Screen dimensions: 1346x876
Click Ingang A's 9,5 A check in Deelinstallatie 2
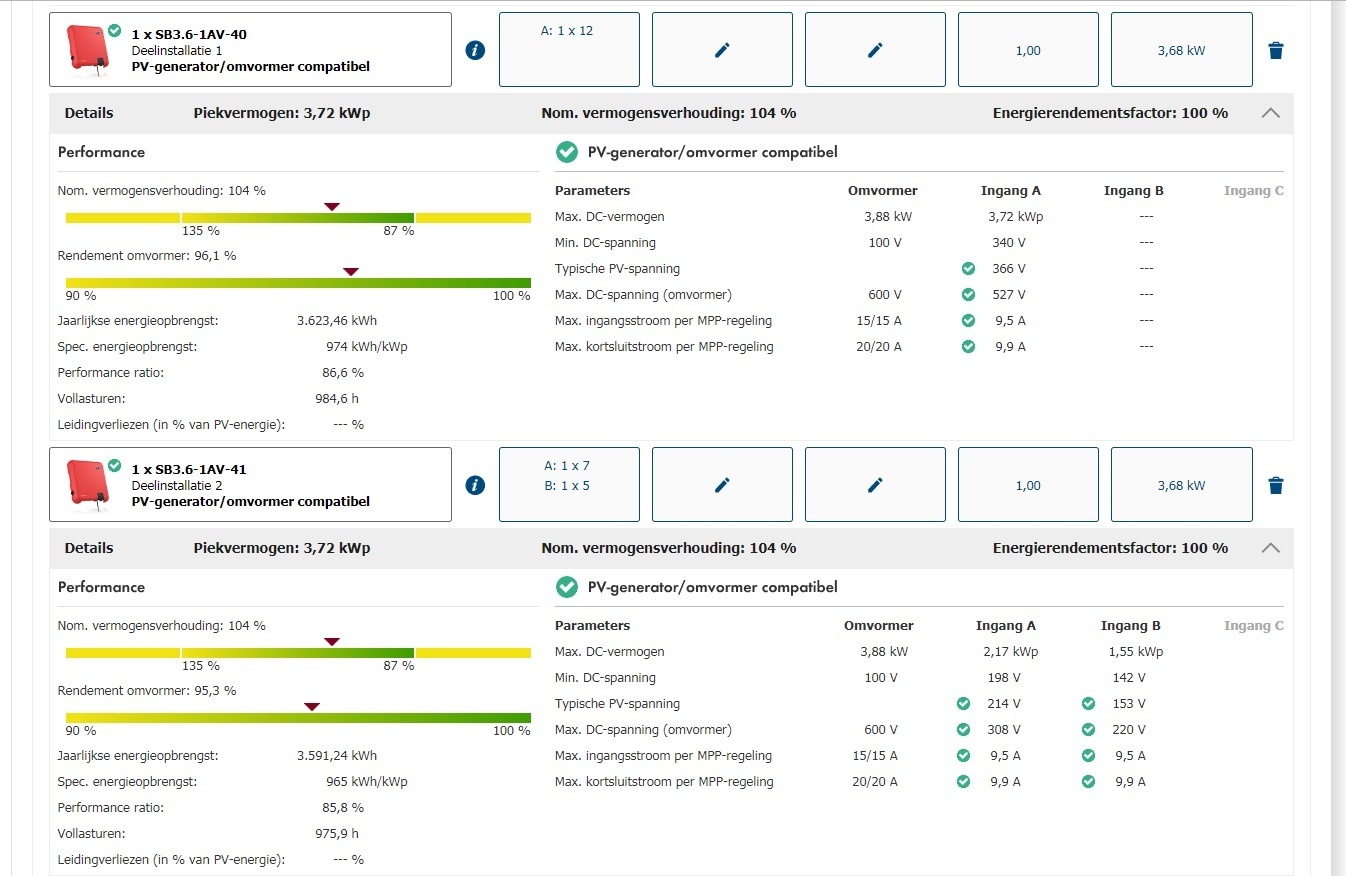963,756
